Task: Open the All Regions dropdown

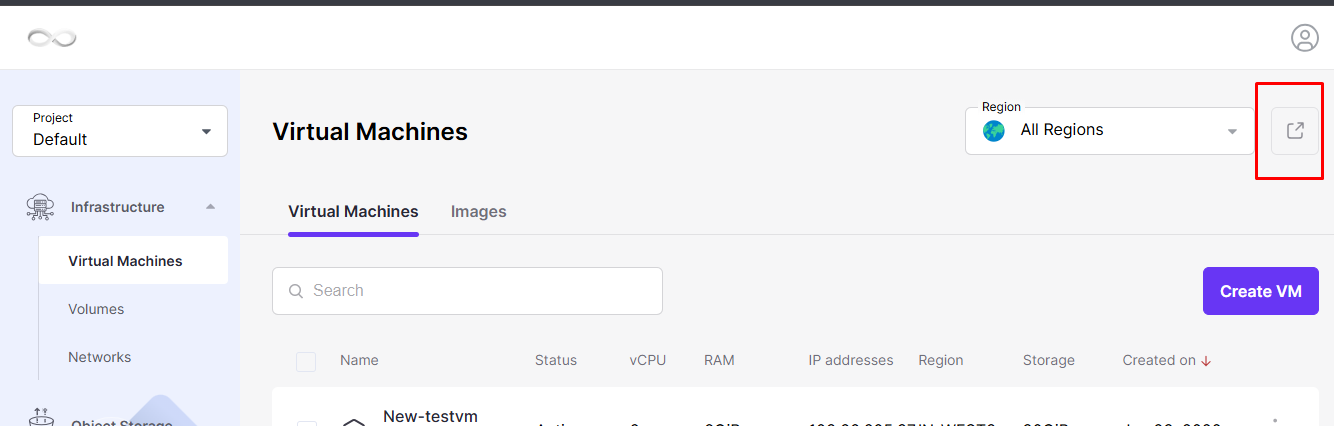Action: (x=1110, y=131)
